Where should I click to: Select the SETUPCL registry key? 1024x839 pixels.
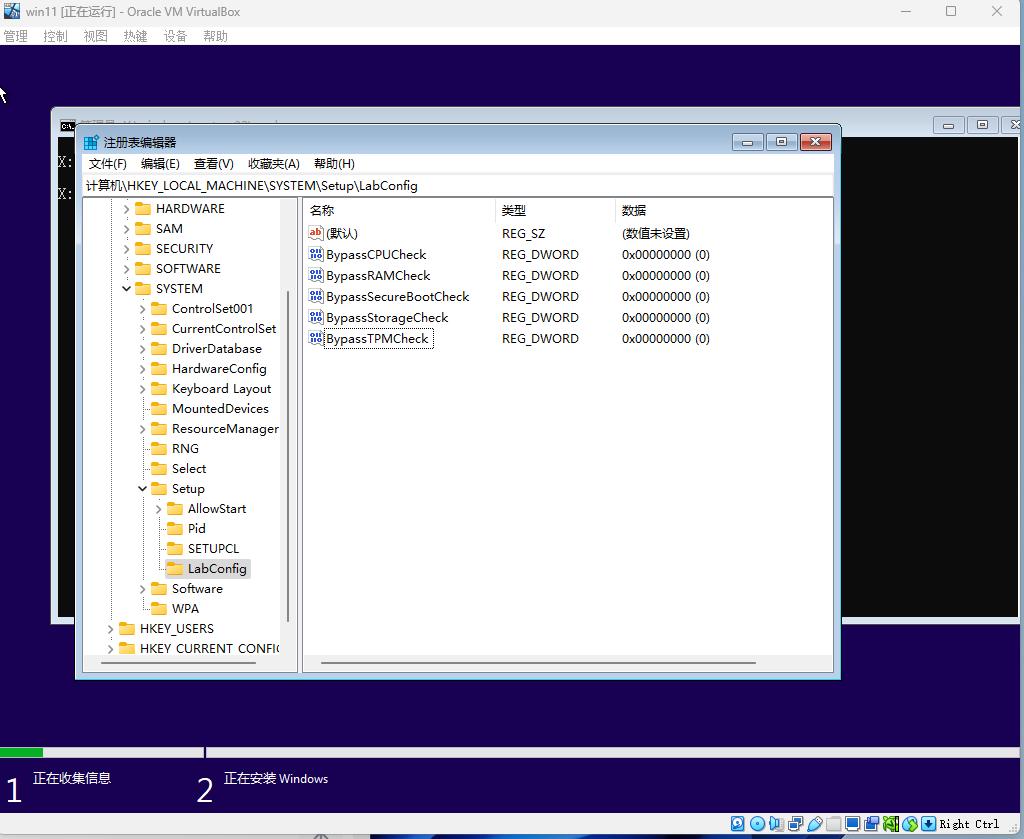(213, 549)
